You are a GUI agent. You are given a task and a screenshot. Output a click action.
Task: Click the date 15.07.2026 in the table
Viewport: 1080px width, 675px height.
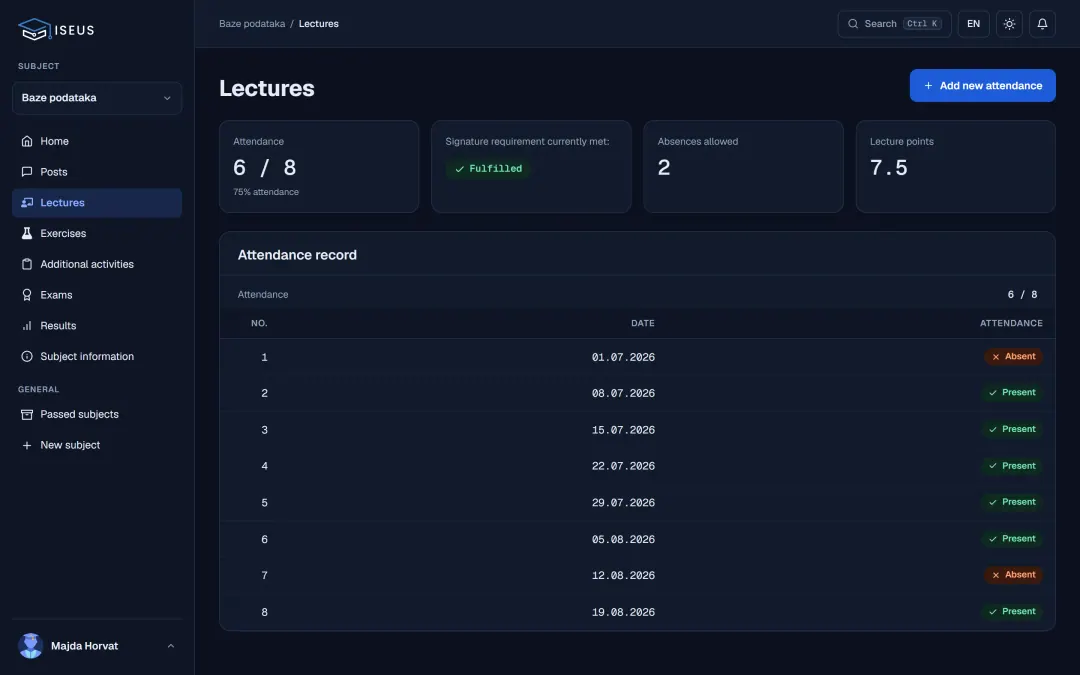623,430
